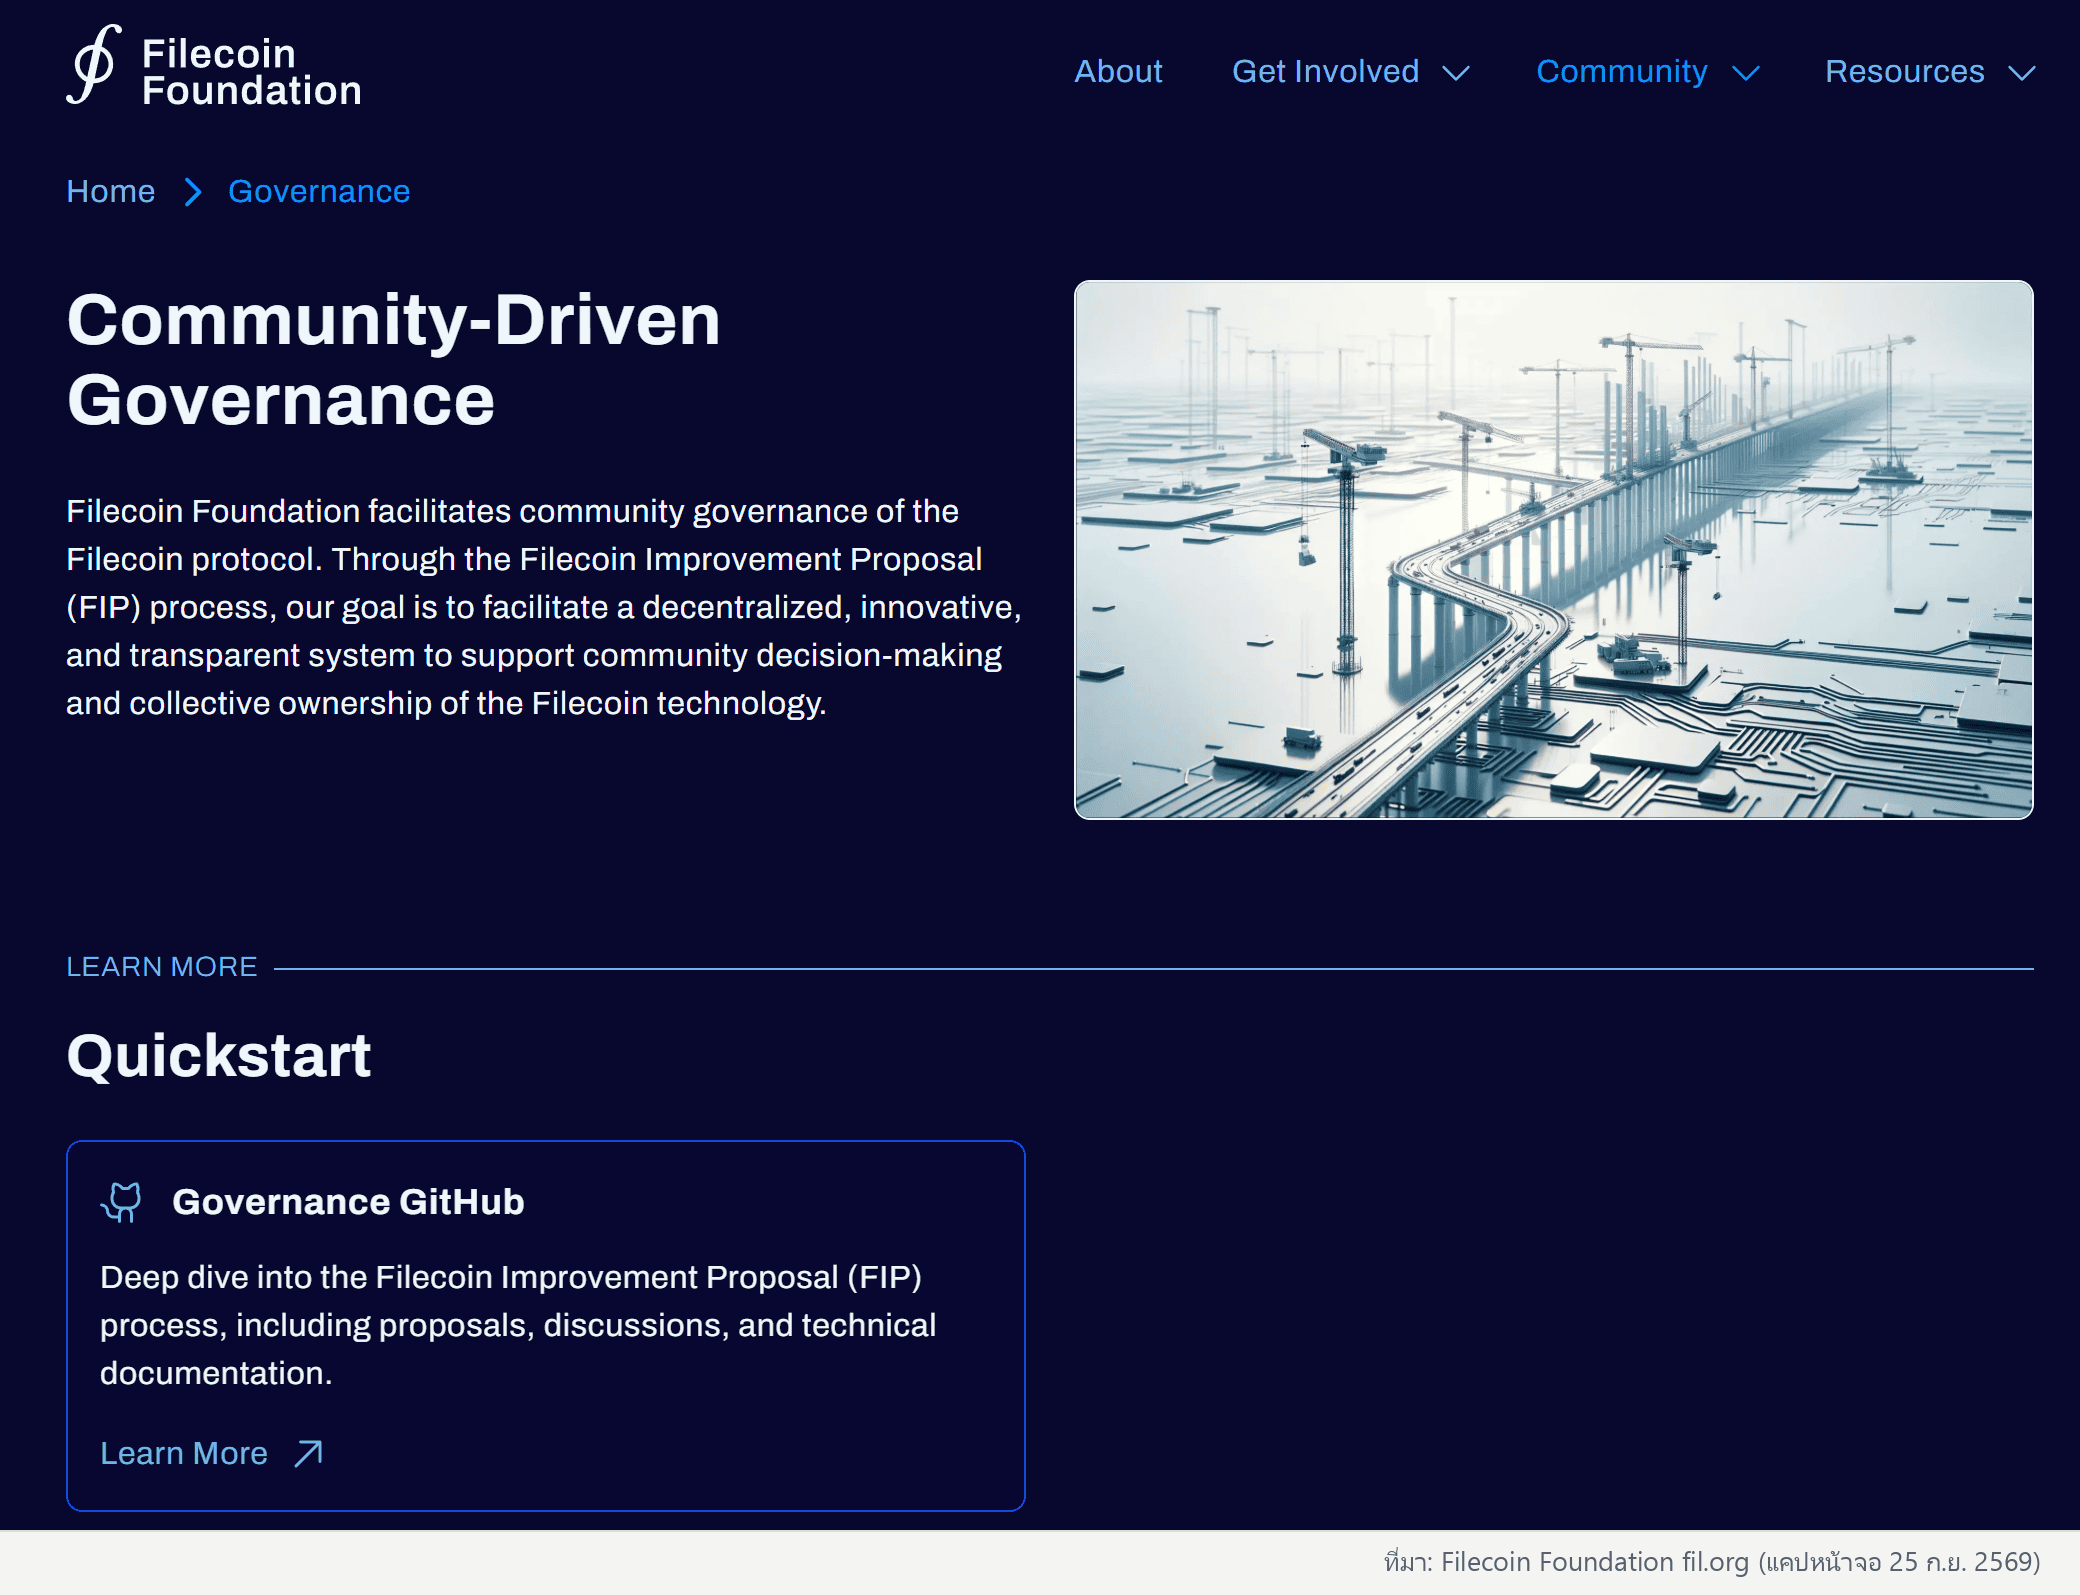Click the source caption mentioning fil.org
Image resolution: width=2080 pixels, height=1595 pixels.
pyautogui.click(x=1712, y=1562)
